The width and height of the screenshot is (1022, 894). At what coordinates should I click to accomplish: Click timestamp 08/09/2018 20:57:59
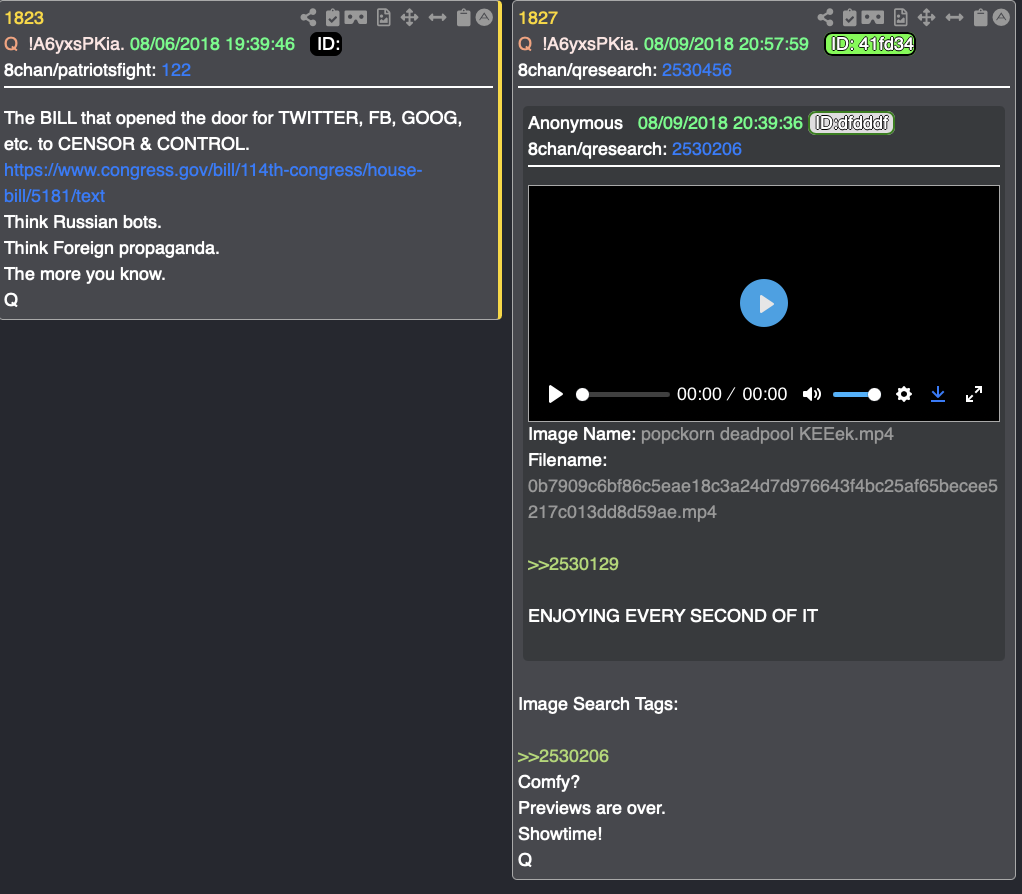click(726, 44)
